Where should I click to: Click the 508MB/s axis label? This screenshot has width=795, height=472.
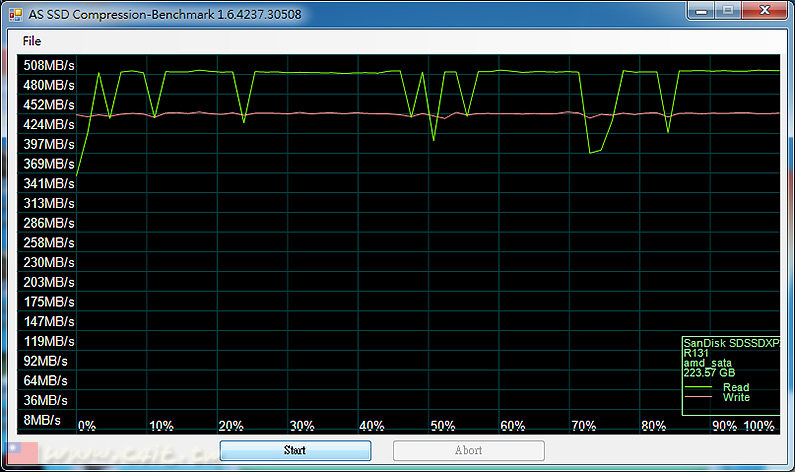(x=49, y=65)
